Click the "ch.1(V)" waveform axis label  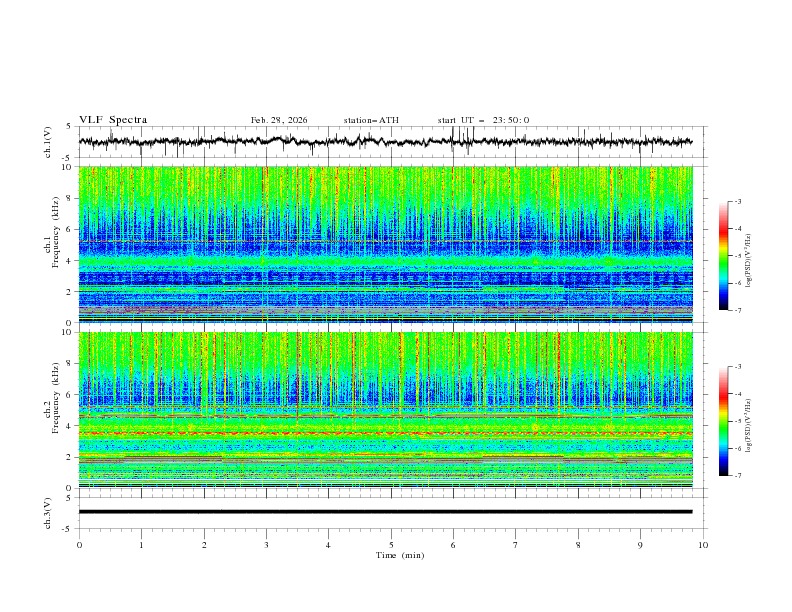coord(48,142)
